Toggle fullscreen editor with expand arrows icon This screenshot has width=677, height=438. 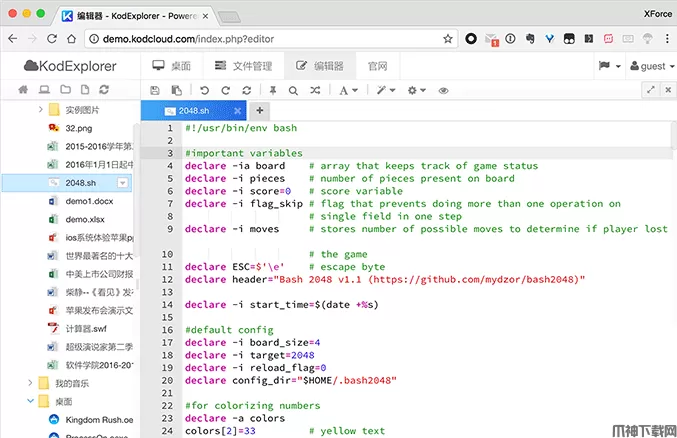651,90
